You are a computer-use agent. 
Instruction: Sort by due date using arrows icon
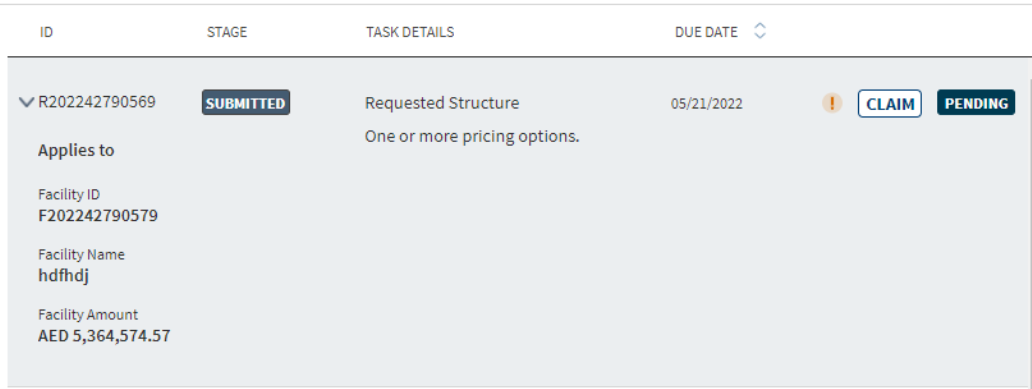coord(760,31)
